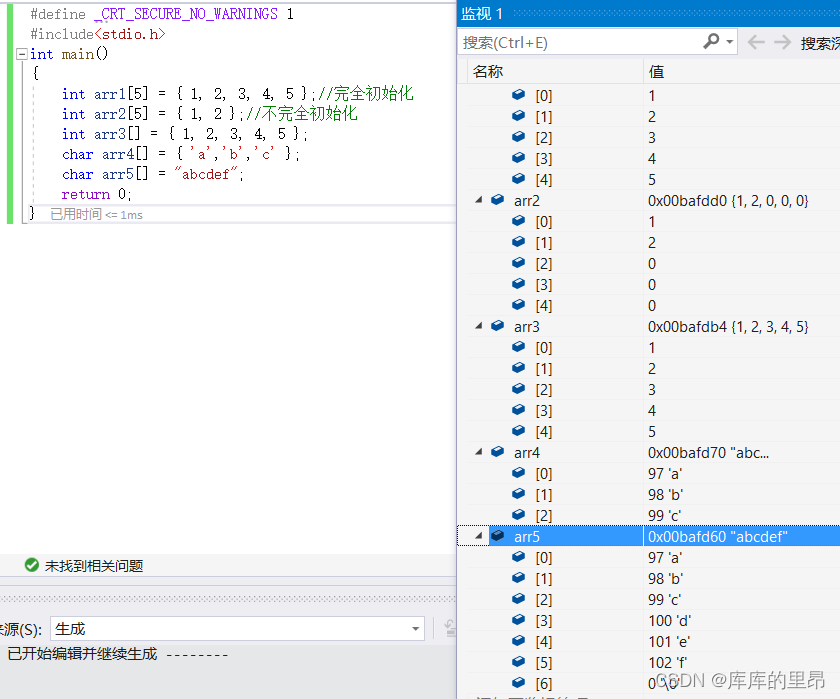Click the cube icon of arr5 element [5]
This screenshot has height=699, width=840.
pyautogui.click(x=519, y=662)
